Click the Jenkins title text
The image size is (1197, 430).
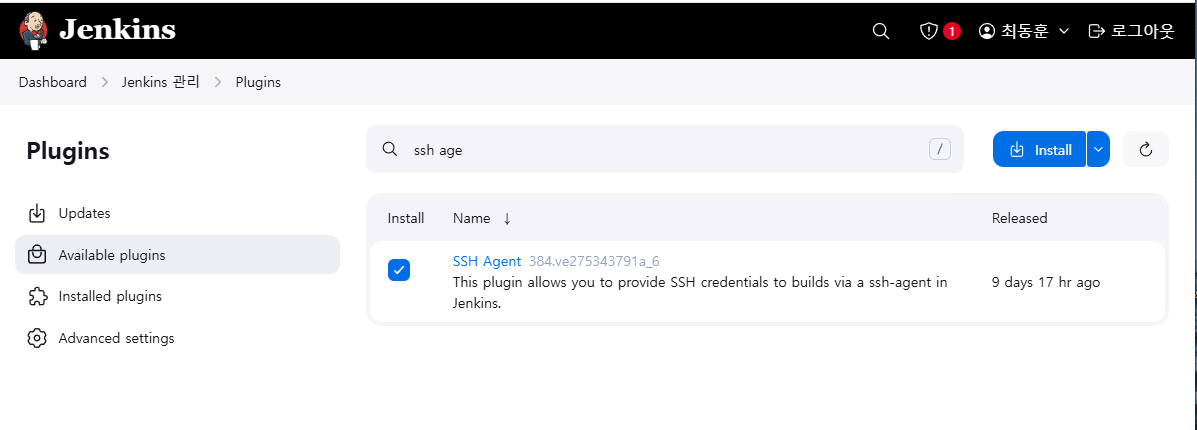(118, 30)
